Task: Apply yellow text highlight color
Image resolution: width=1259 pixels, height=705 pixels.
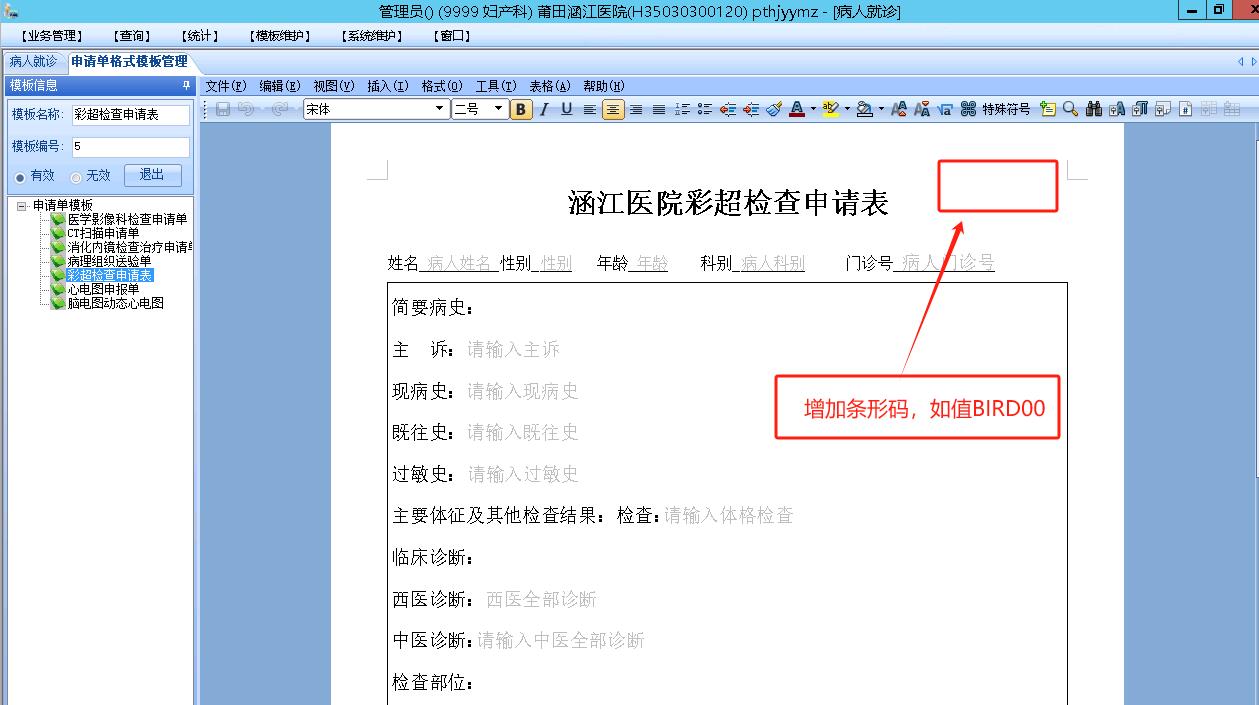Action: (831, 109)
